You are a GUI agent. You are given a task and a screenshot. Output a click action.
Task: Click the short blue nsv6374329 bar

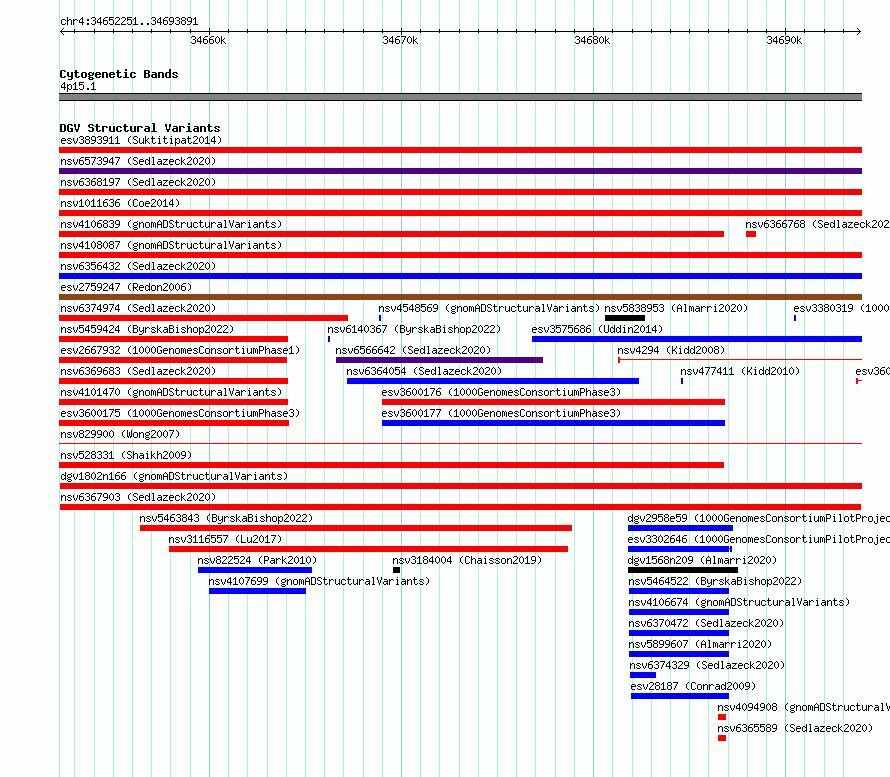(643, 675)
